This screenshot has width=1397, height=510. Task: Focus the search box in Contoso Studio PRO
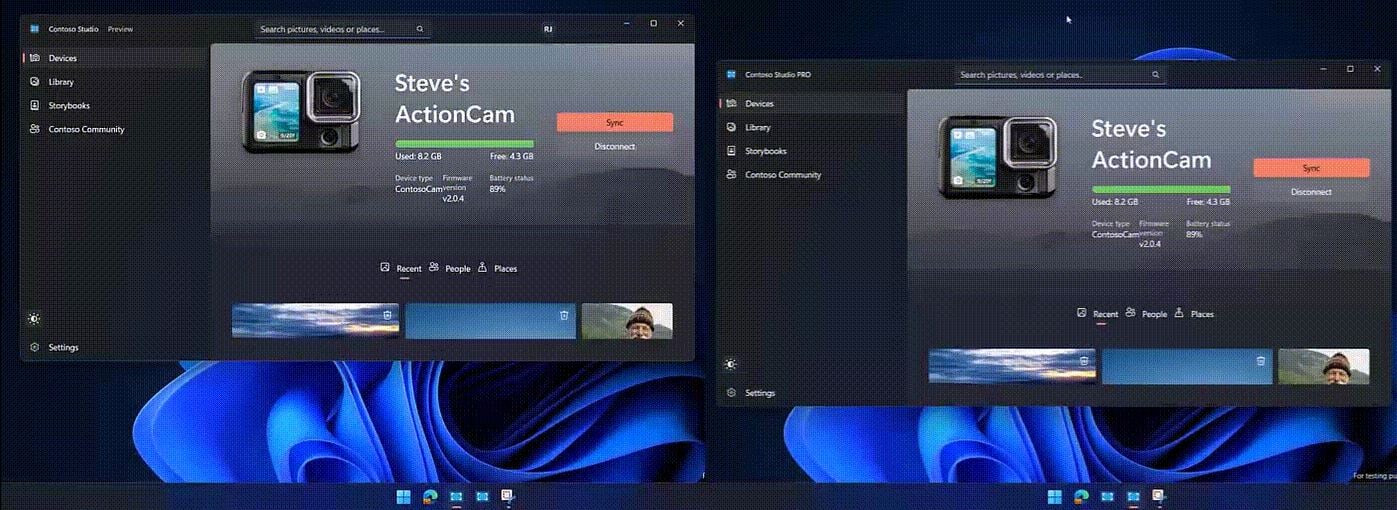pos(1053,75)
